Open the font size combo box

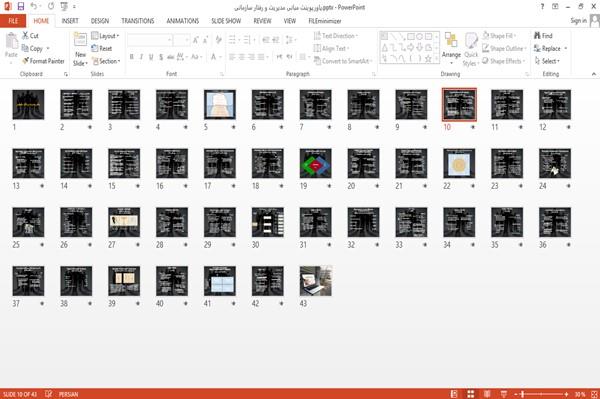coord(181,40)
